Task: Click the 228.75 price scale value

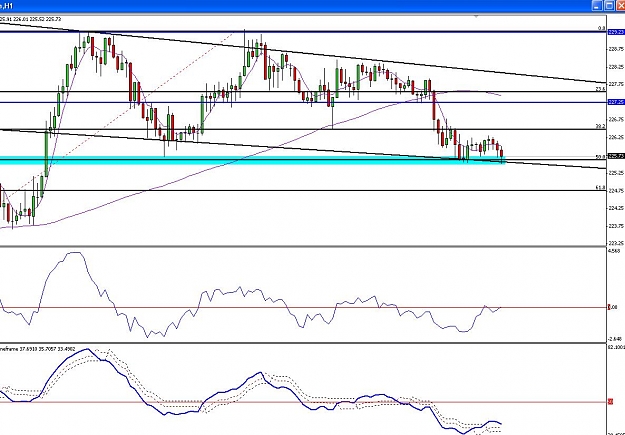Action: point(616,49)
